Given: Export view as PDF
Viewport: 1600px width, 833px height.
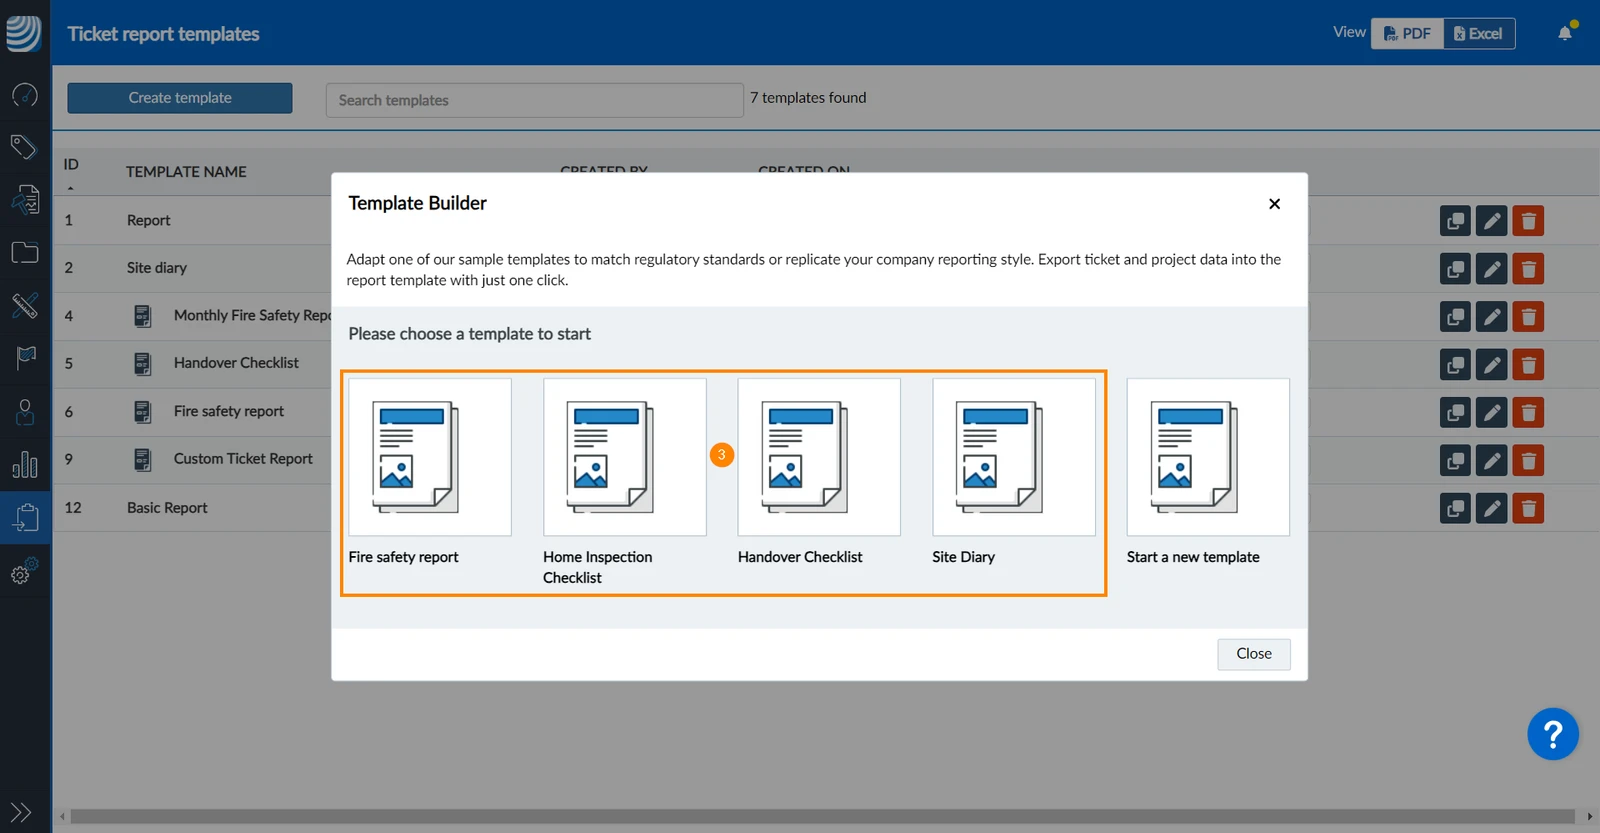Looking at the screenshot, I should 1407,34.
